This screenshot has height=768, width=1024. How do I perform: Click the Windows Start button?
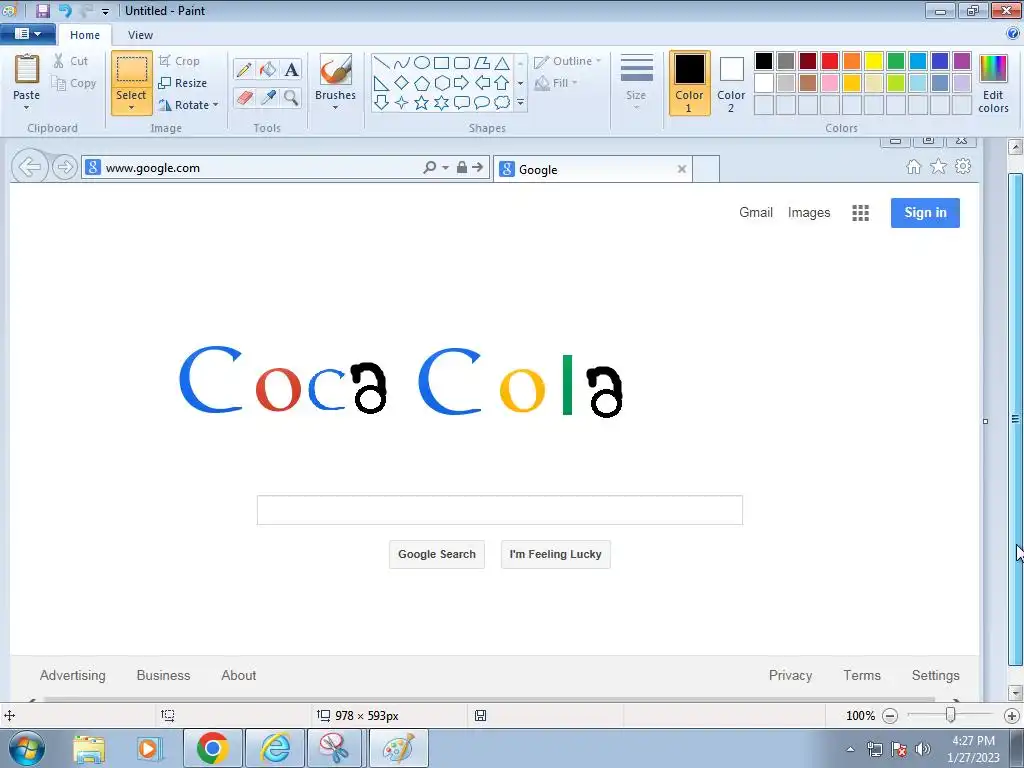point(26,748)
